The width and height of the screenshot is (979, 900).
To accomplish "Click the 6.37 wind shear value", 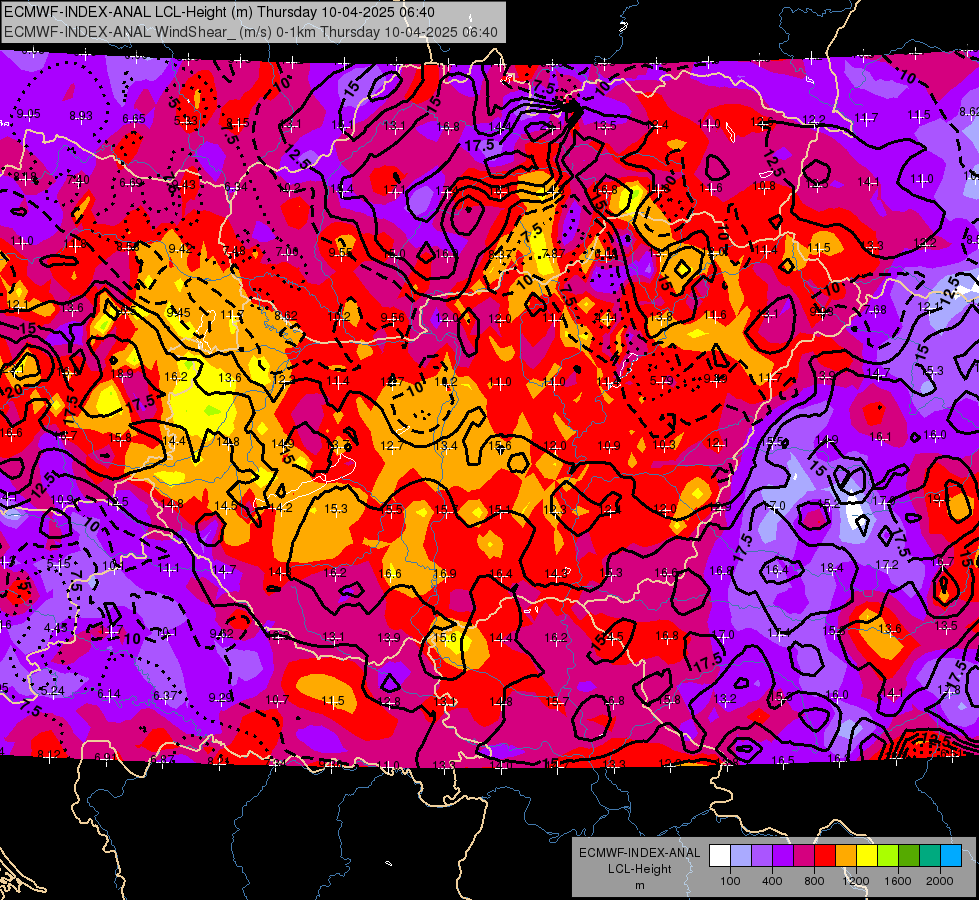I will (165, 695).
